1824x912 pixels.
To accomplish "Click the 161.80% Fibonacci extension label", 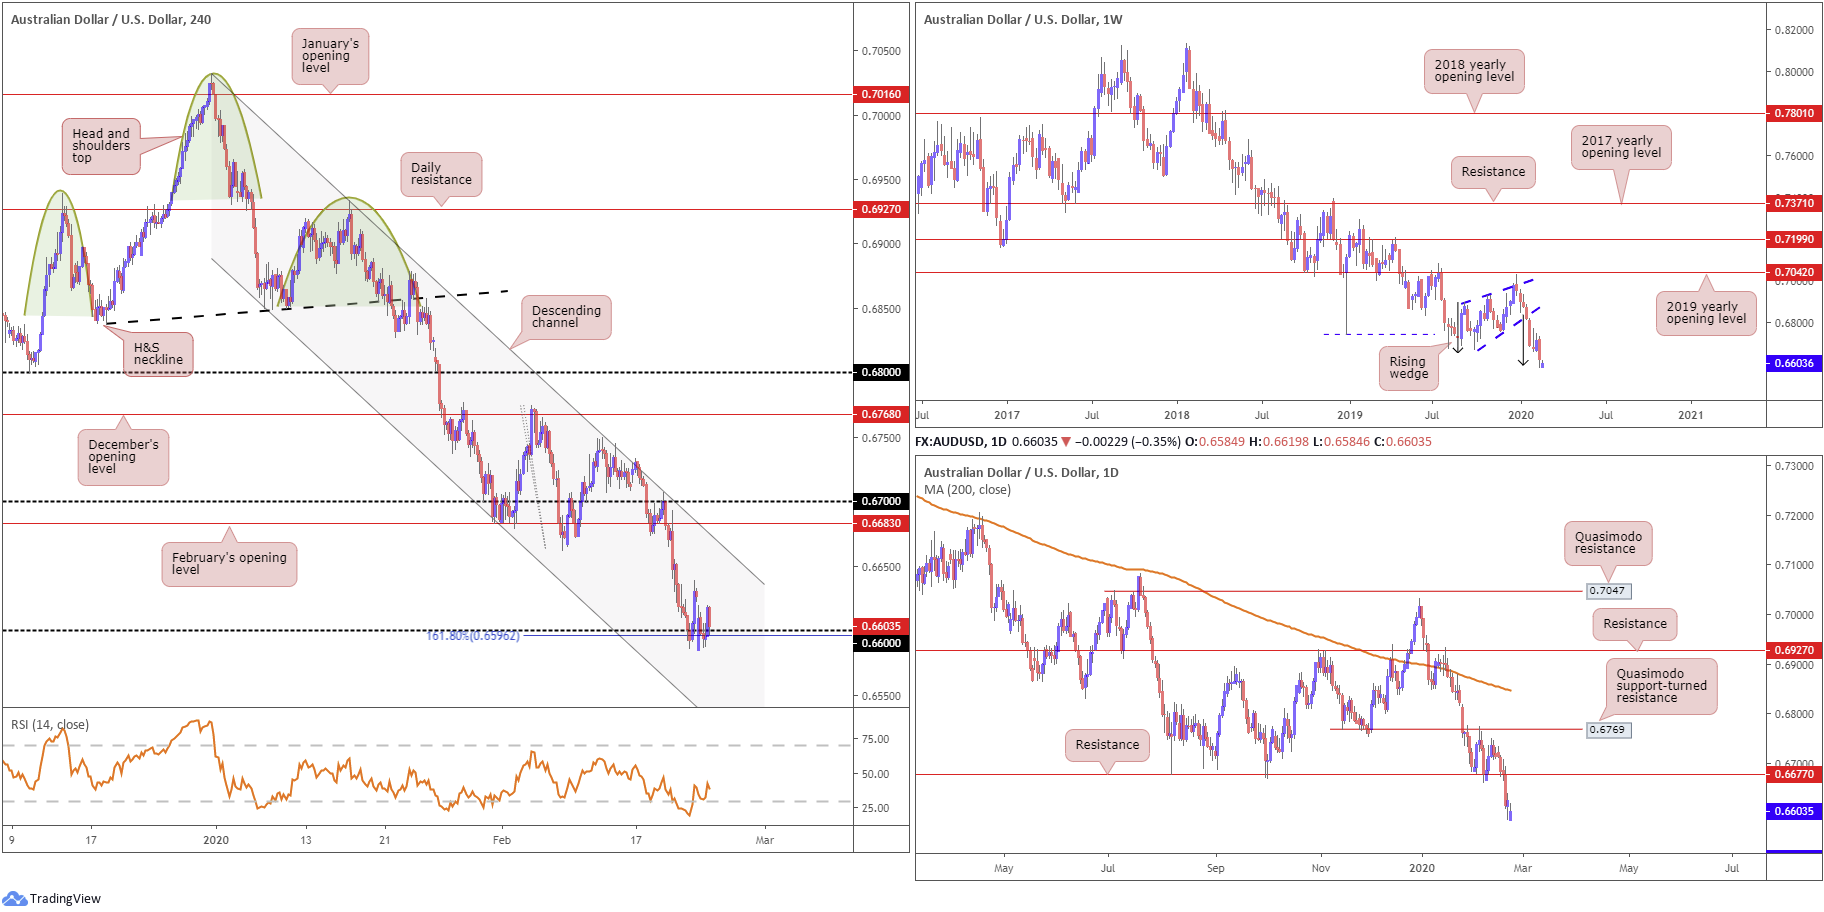I will [x=473, y=636].
